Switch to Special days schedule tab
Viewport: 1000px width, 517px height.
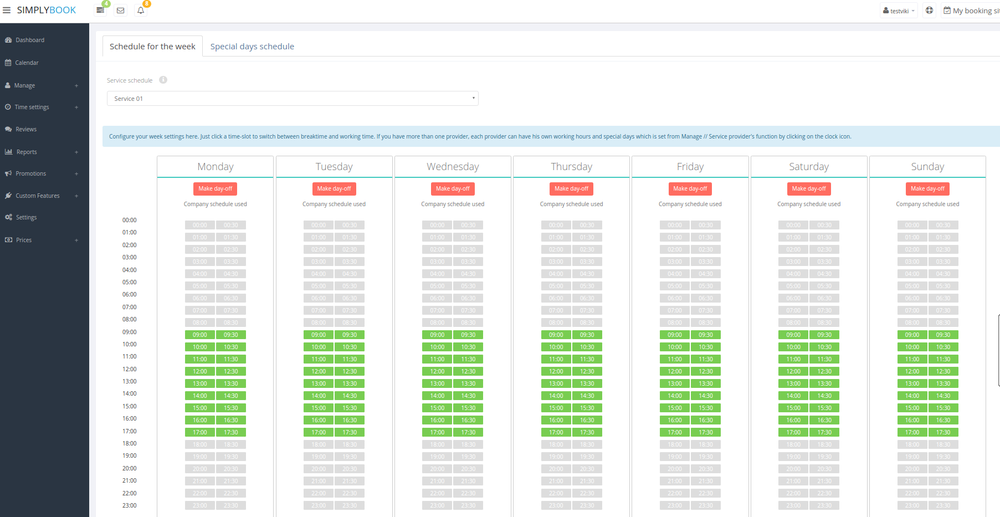[252, 46]
